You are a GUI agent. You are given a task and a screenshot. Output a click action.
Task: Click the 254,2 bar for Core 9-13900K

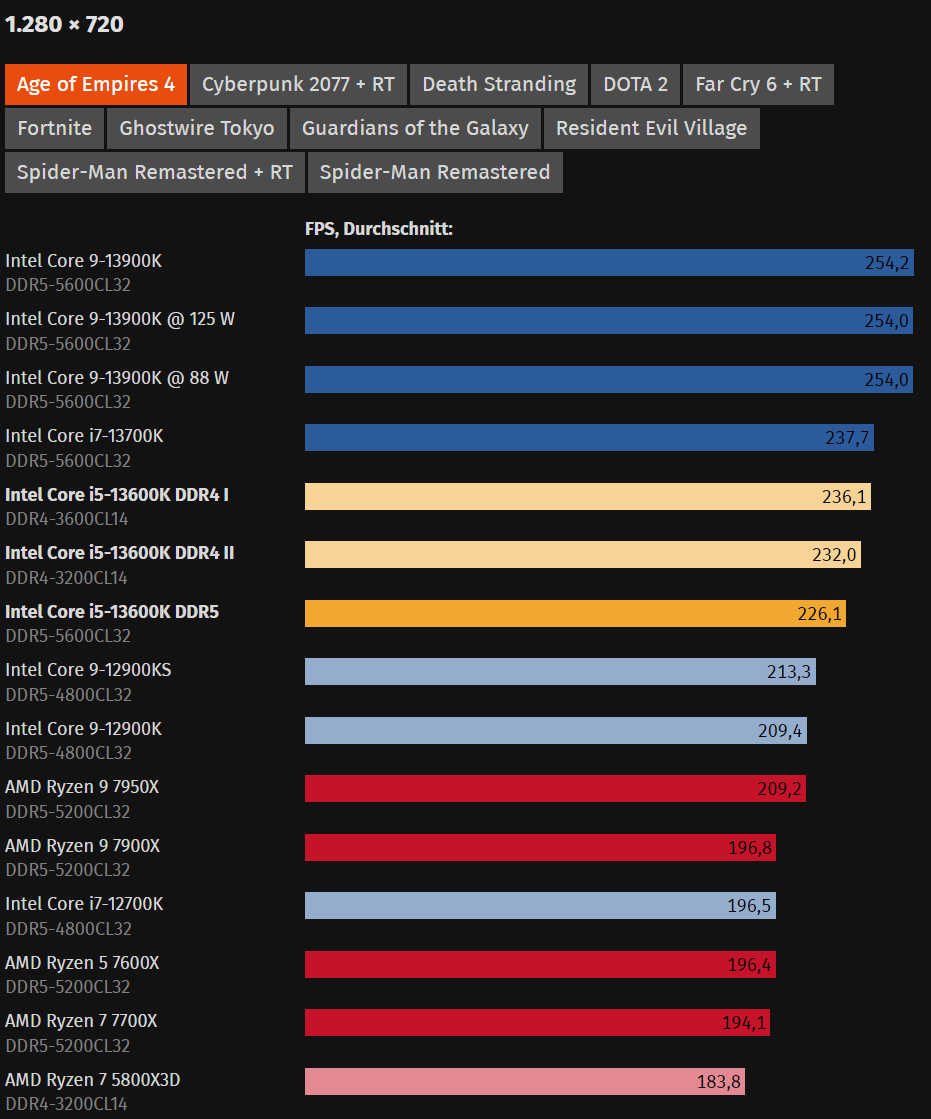coord(609,263)
